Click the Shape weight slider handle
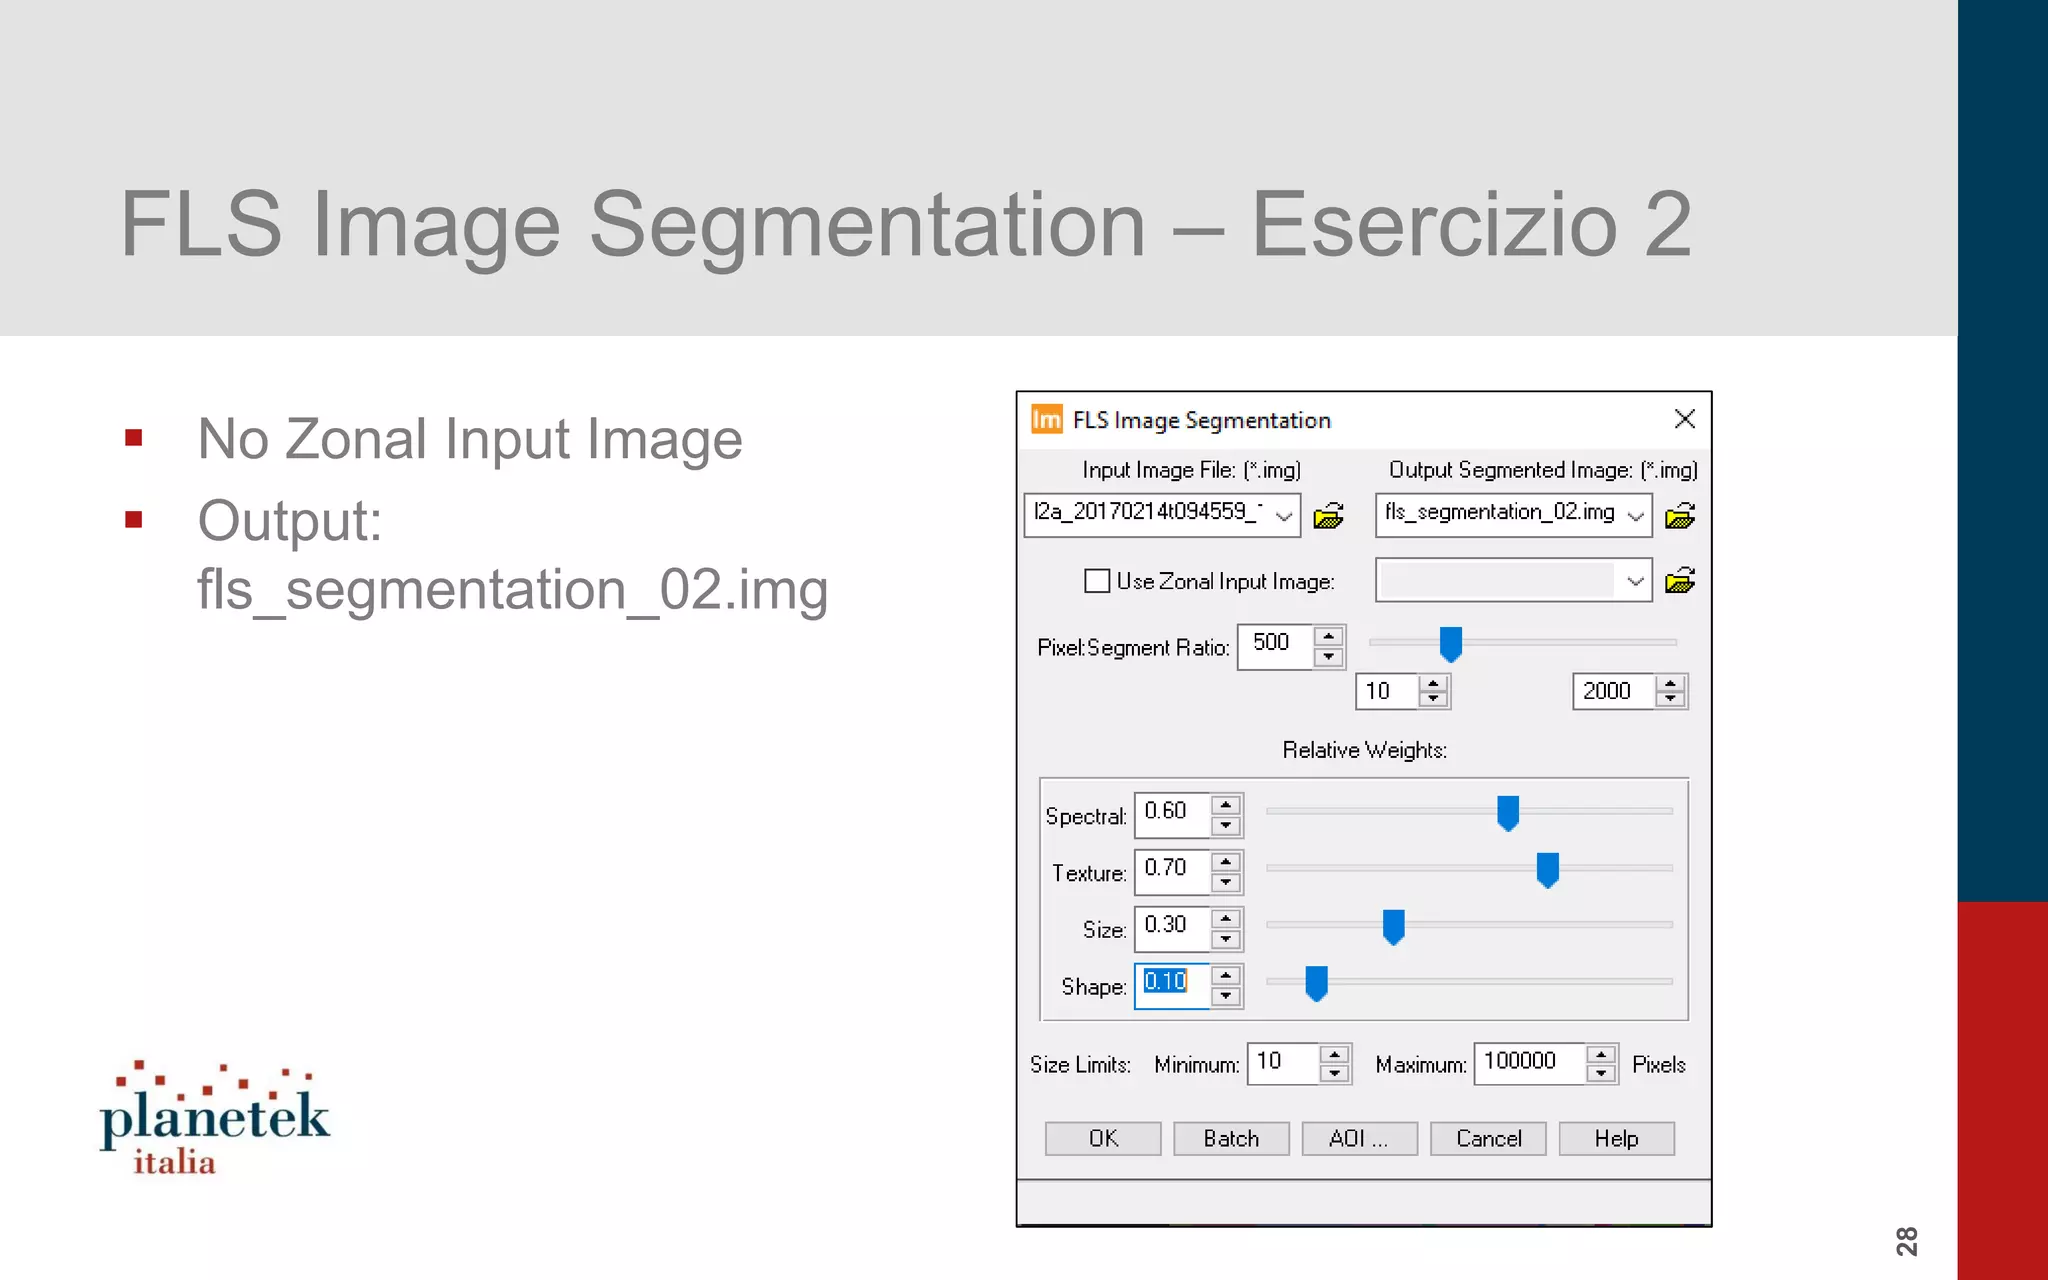The width and height of the screenshot is (2048, 1280). [1316, 983]
